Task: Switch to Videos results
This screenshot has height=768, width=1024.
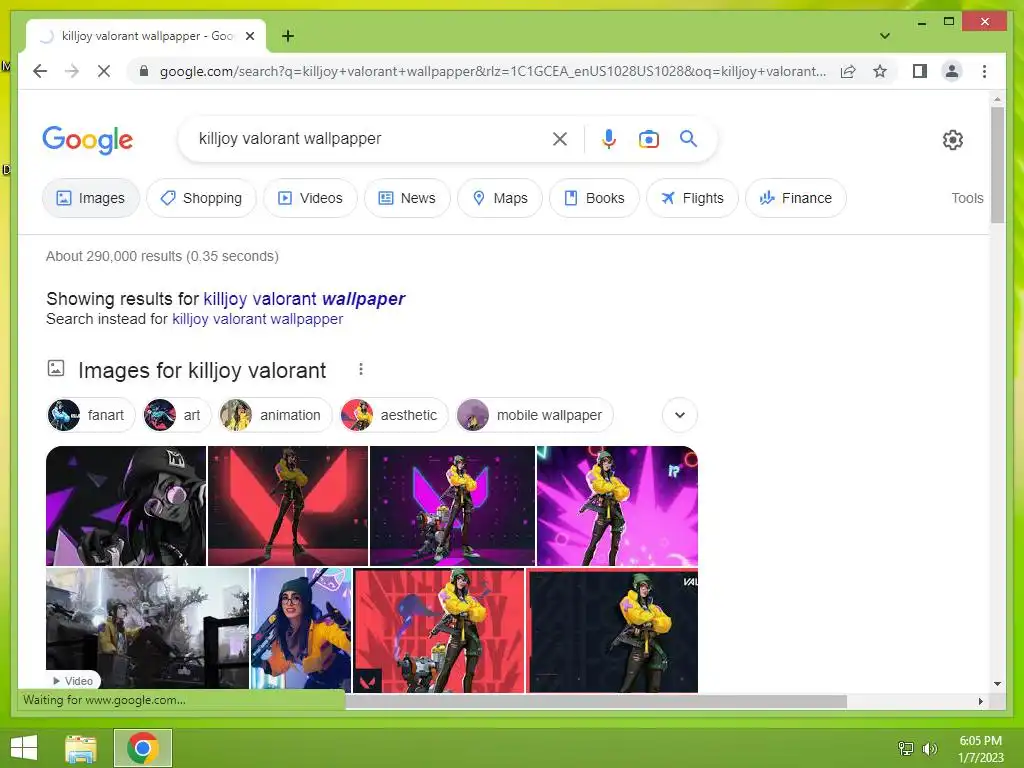Action: [310, 198]
